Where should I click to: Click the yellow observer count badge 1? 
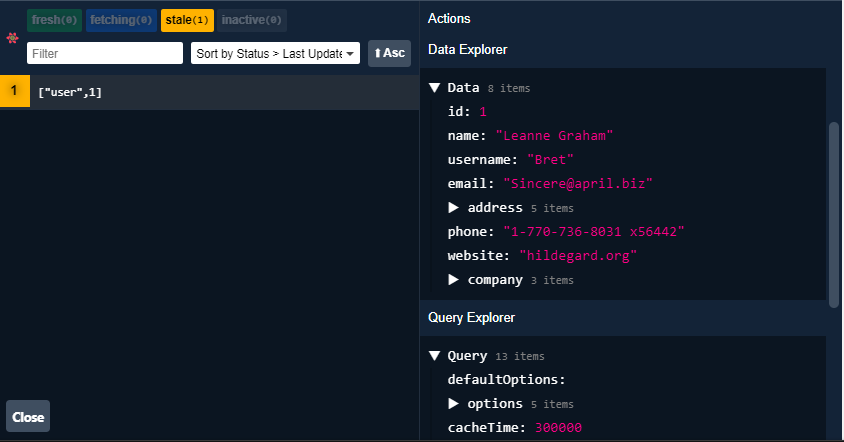pyautogui.click(x=15, y=91)
